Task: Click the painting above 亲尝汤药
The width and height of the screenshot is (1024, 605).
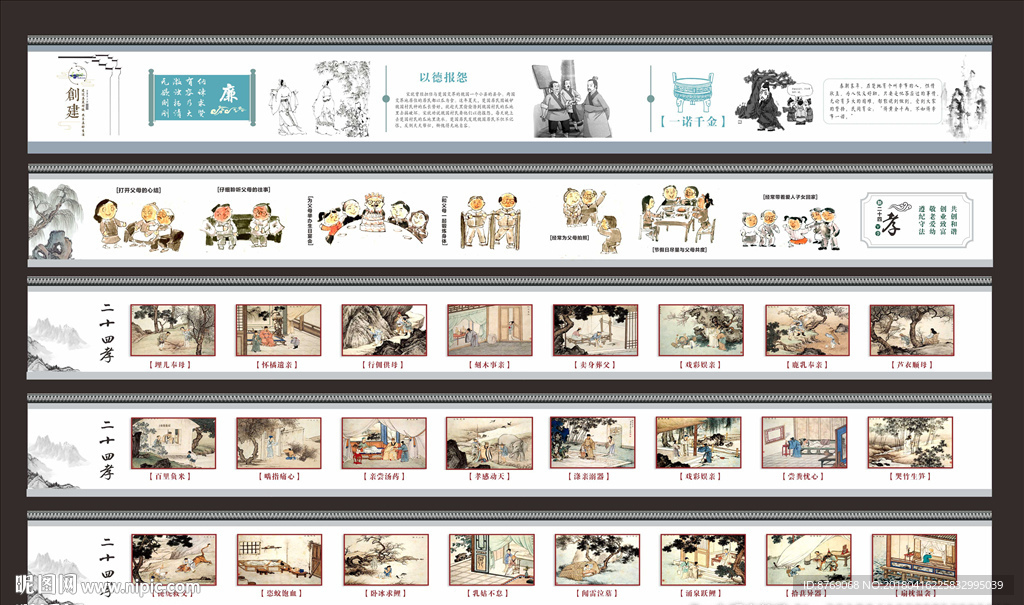Action: [x=384, y=443]
